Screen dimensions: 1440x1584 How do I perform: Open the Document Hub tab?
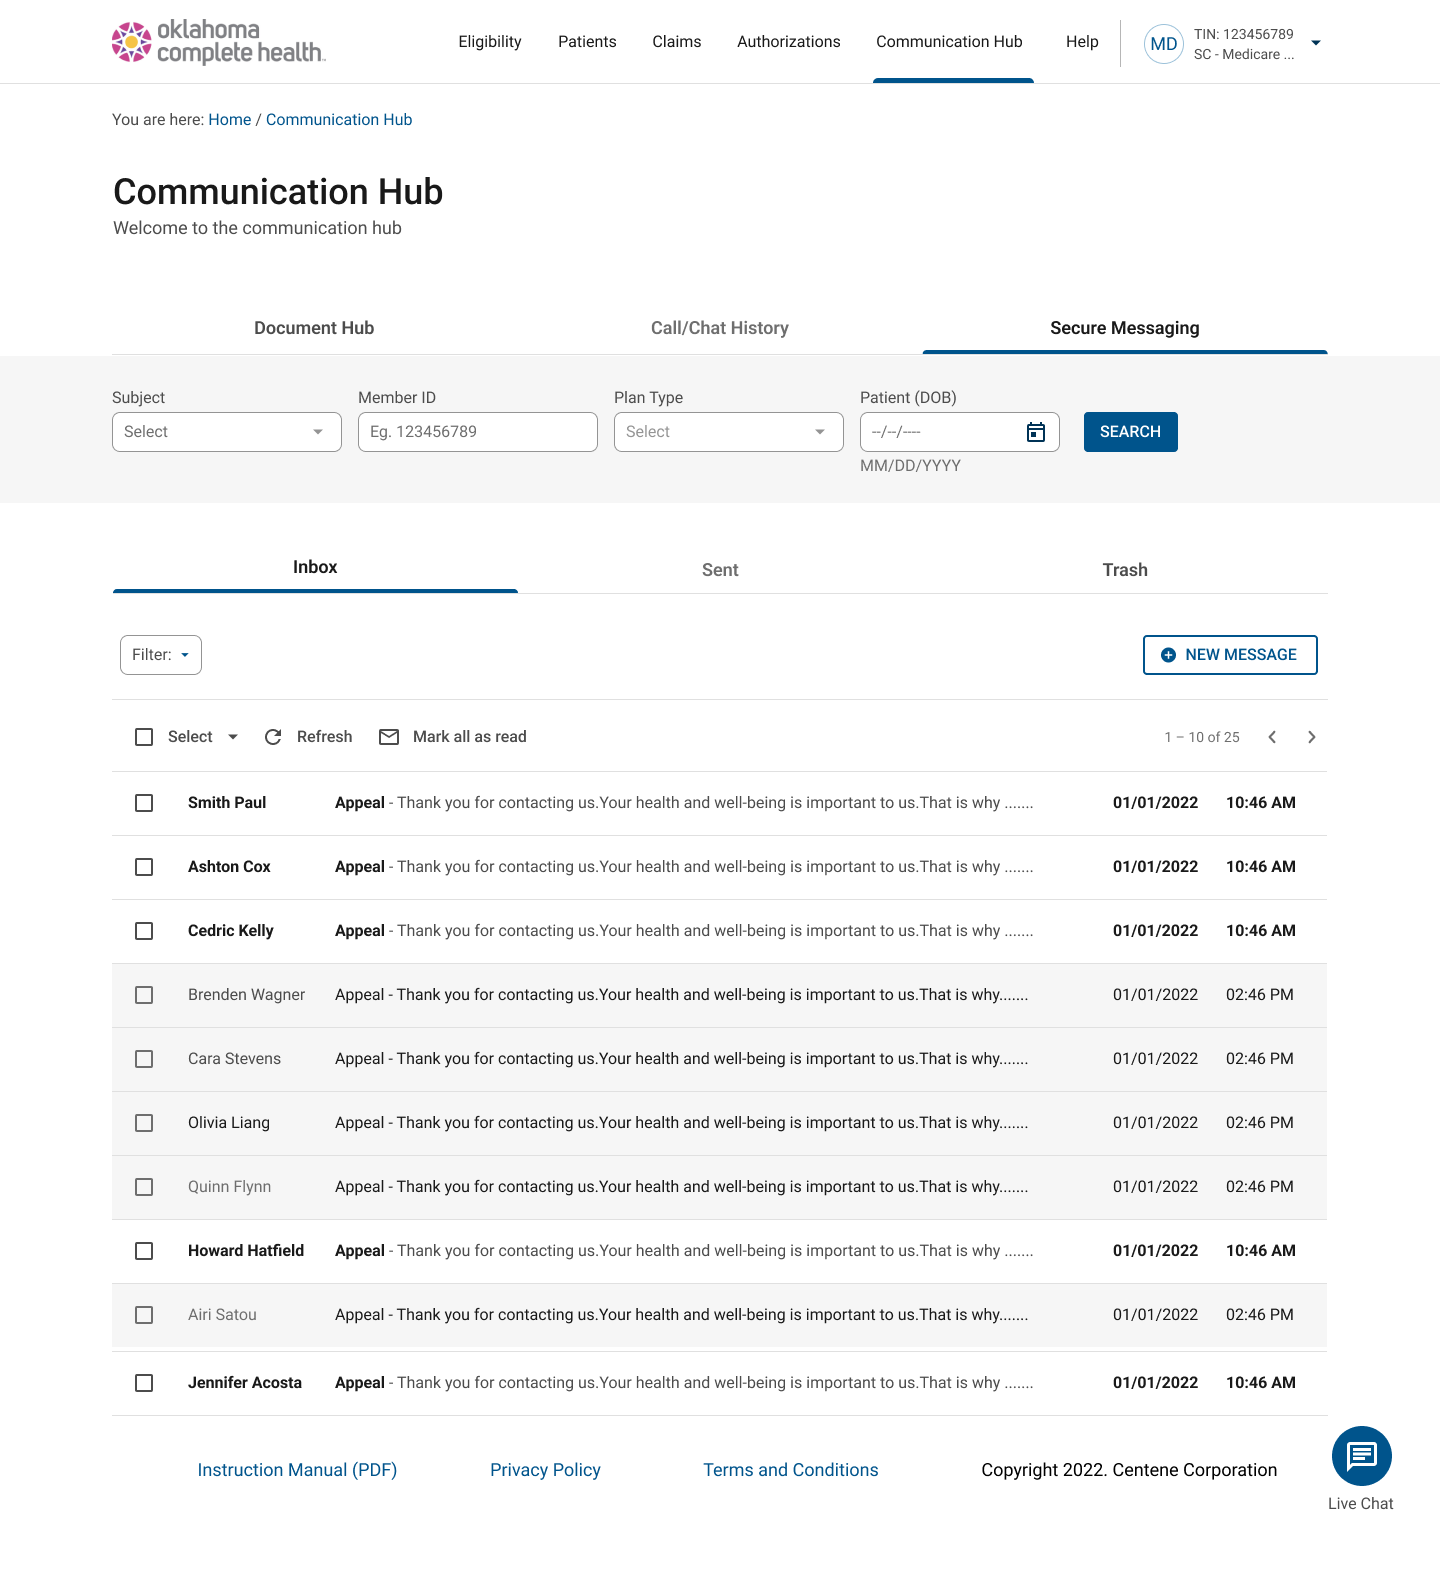pyautogui.click(x=314, y=328)
